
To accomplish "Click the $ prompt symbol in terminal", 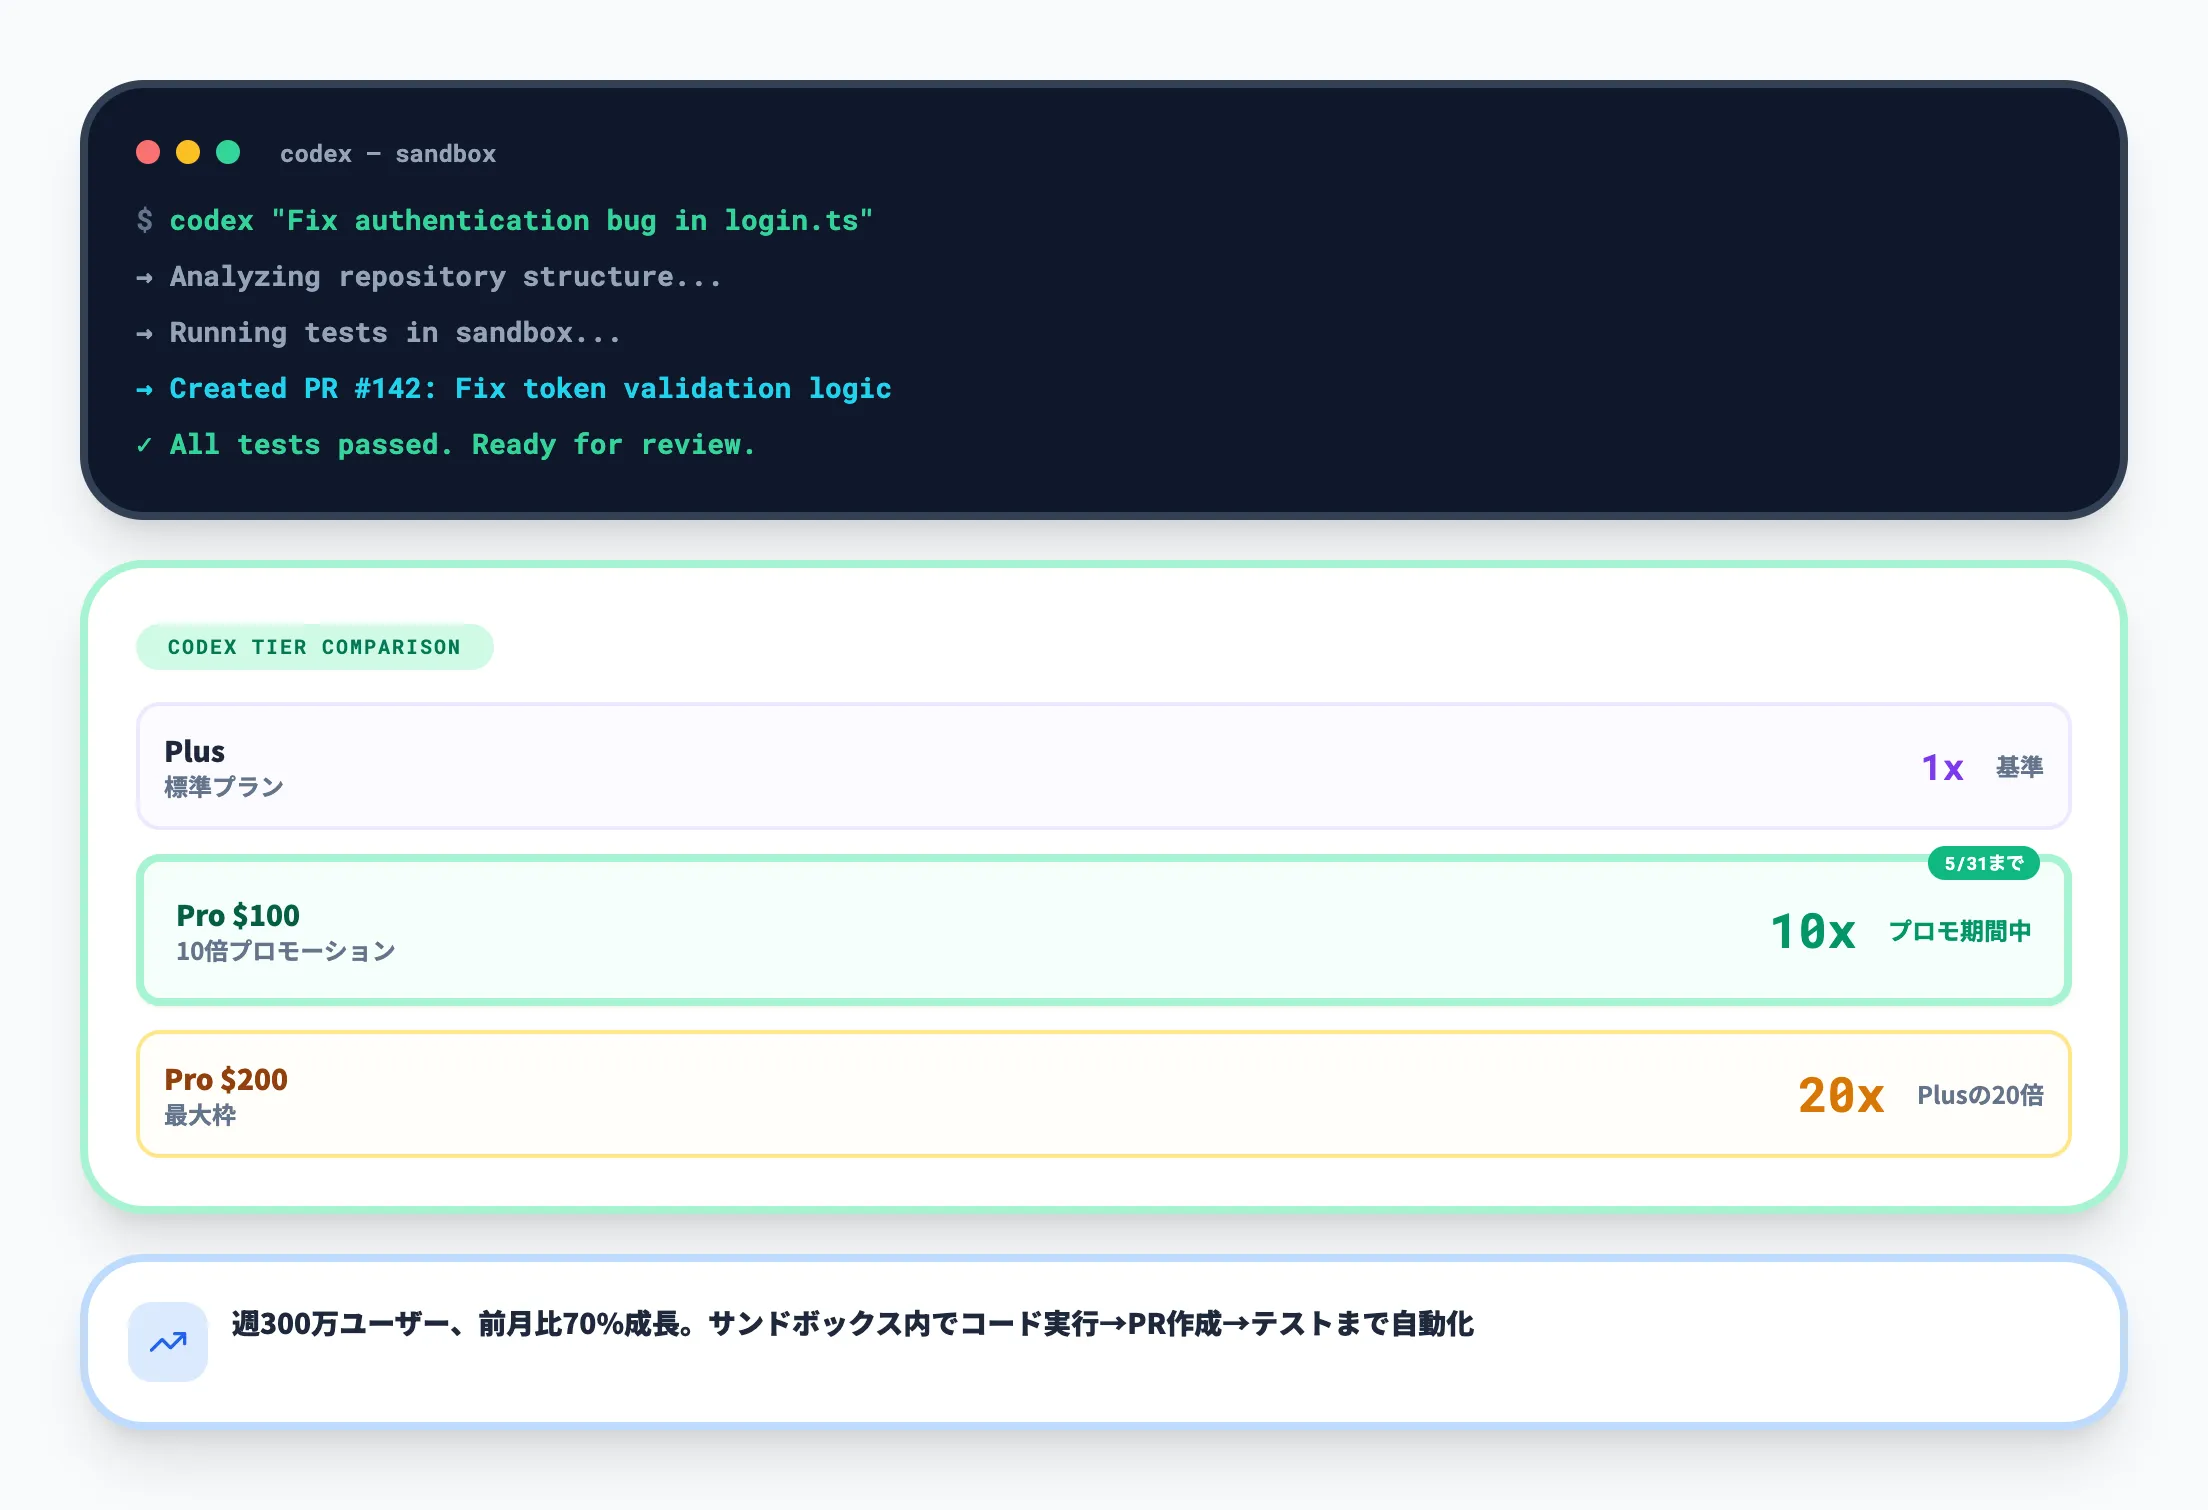I will click(145, 220).
